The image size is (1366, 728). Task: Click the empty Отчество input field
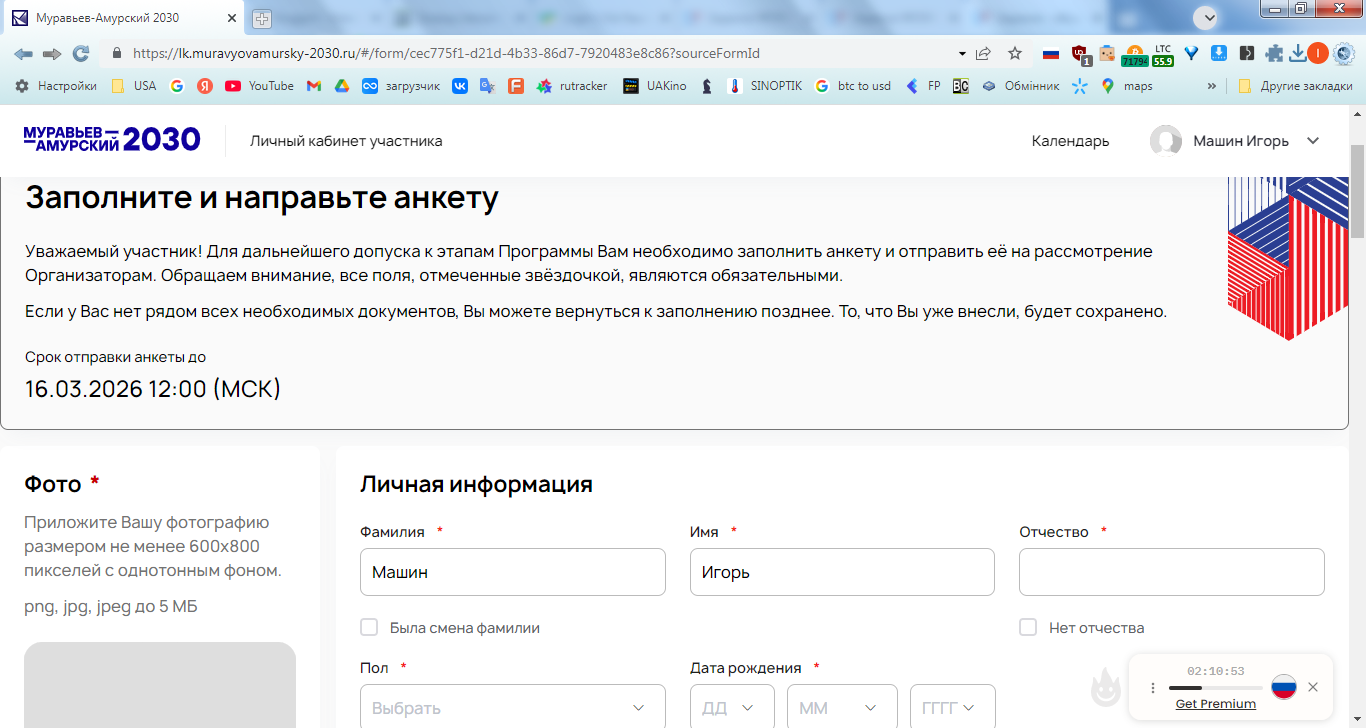click(1172, 572)
